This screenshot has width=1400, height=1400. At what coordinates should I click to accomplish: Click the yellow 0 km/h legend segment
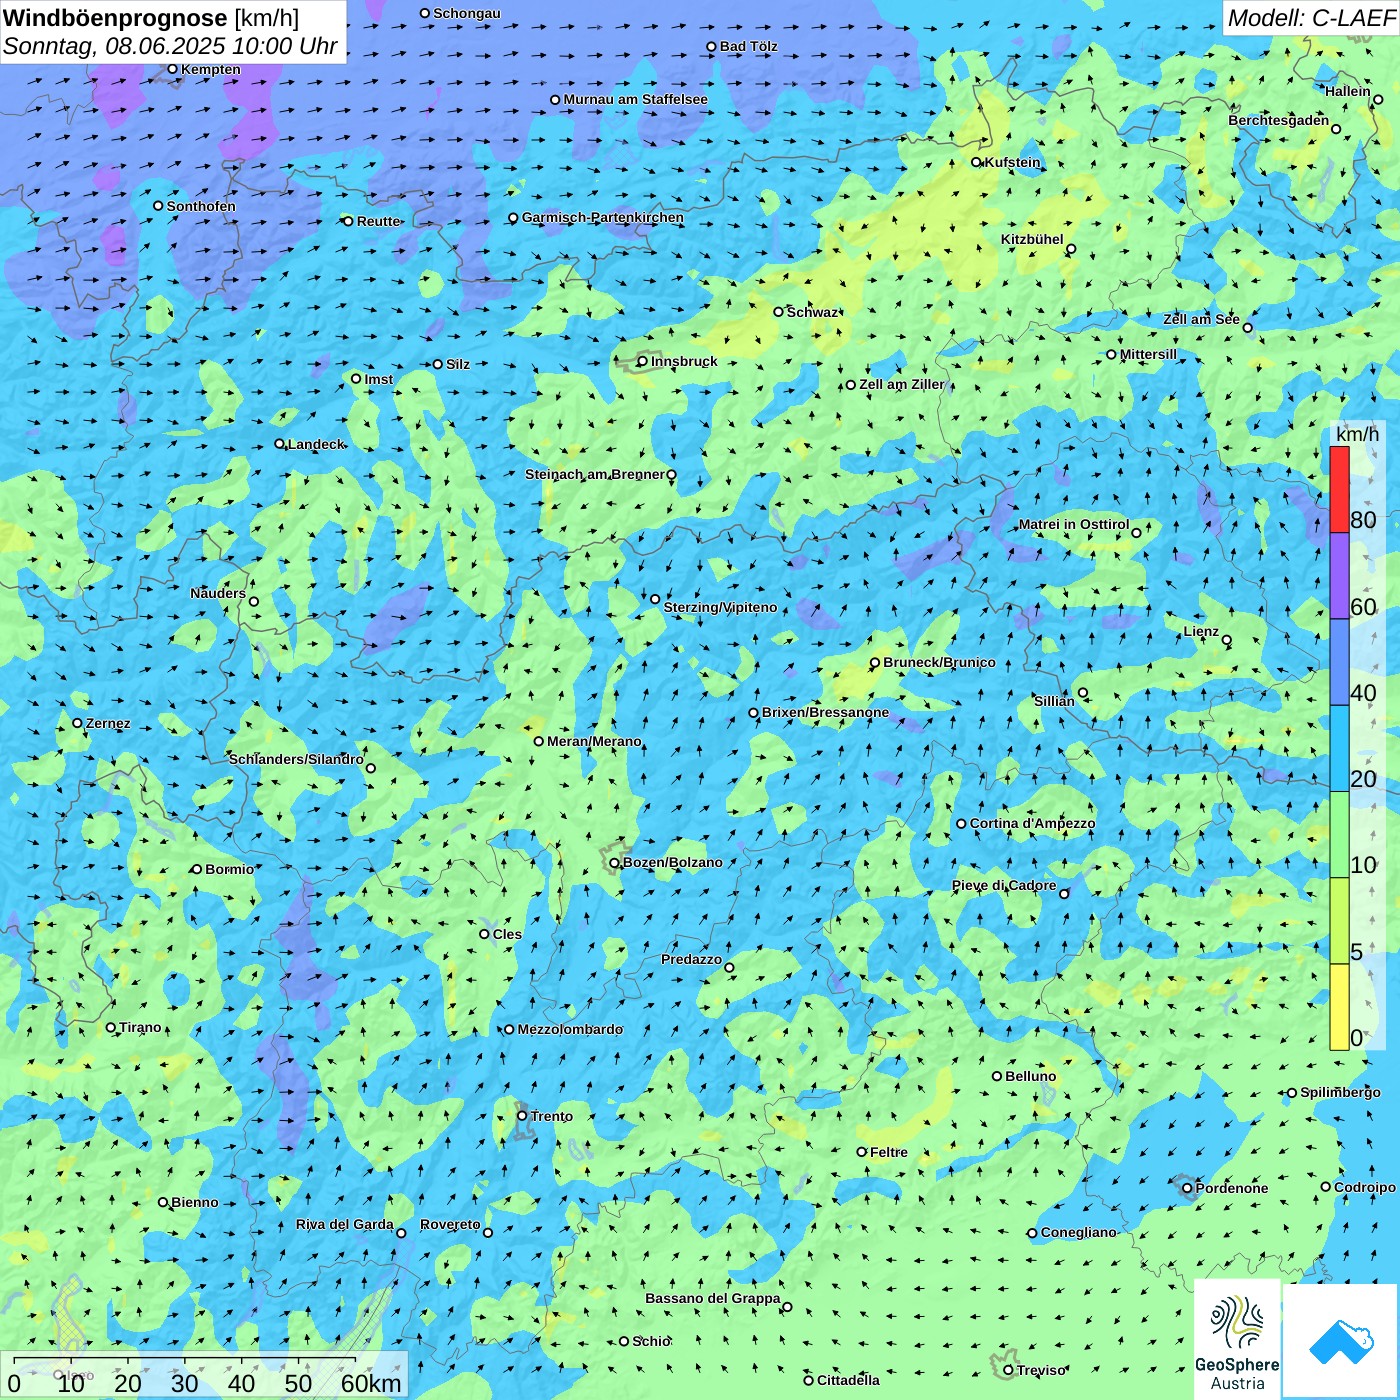pyautogui.click(x=1339, y=1007)
